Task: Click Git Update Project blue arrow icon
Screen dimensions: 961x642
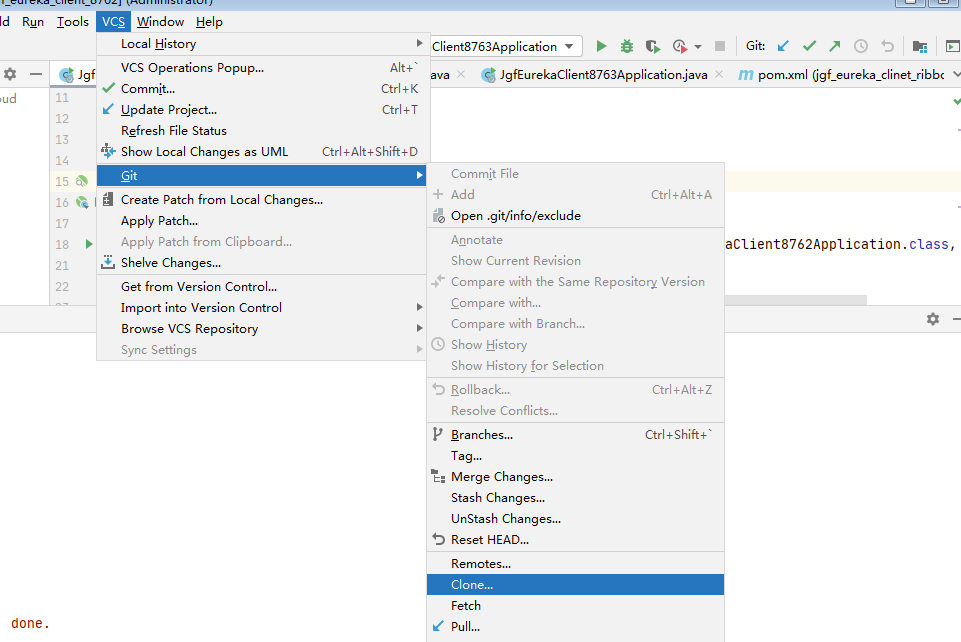Action: tap(783, 46)
